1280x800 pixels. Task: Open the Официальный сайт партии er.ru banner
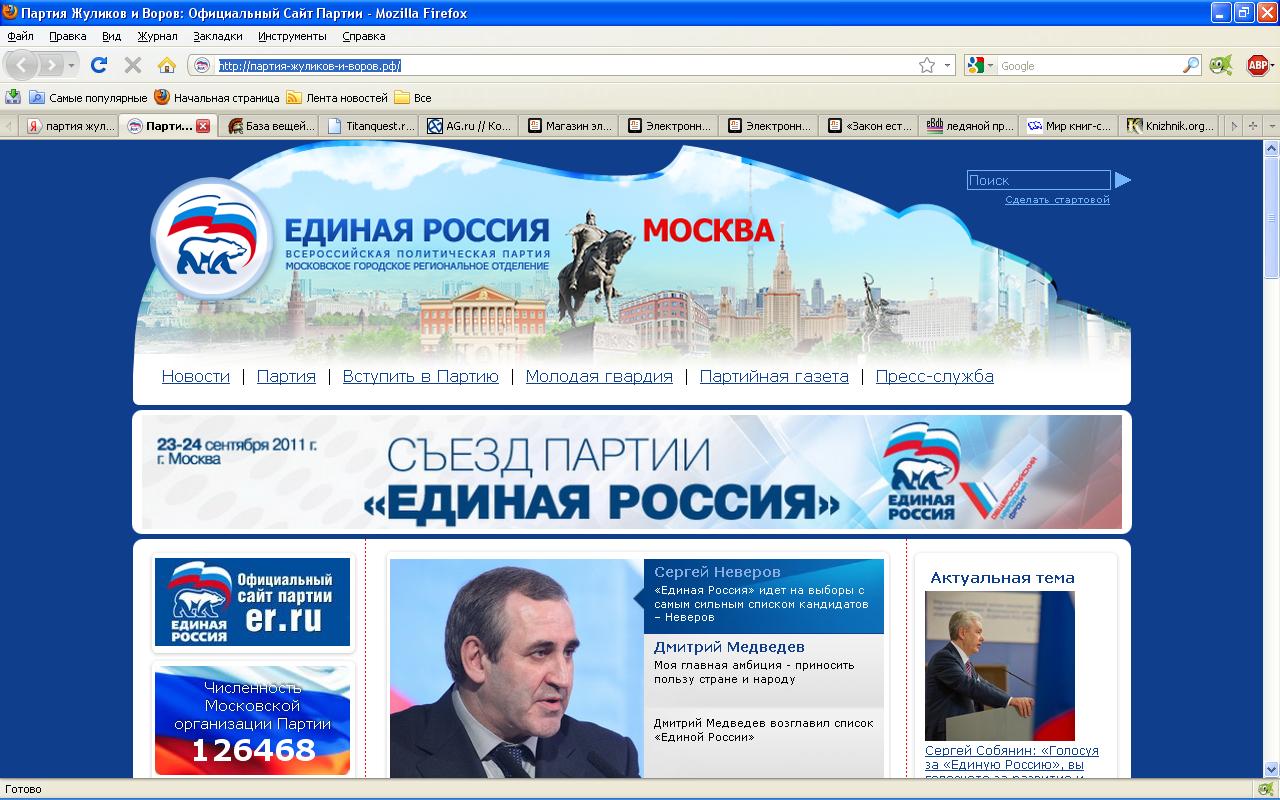[252, 602]
